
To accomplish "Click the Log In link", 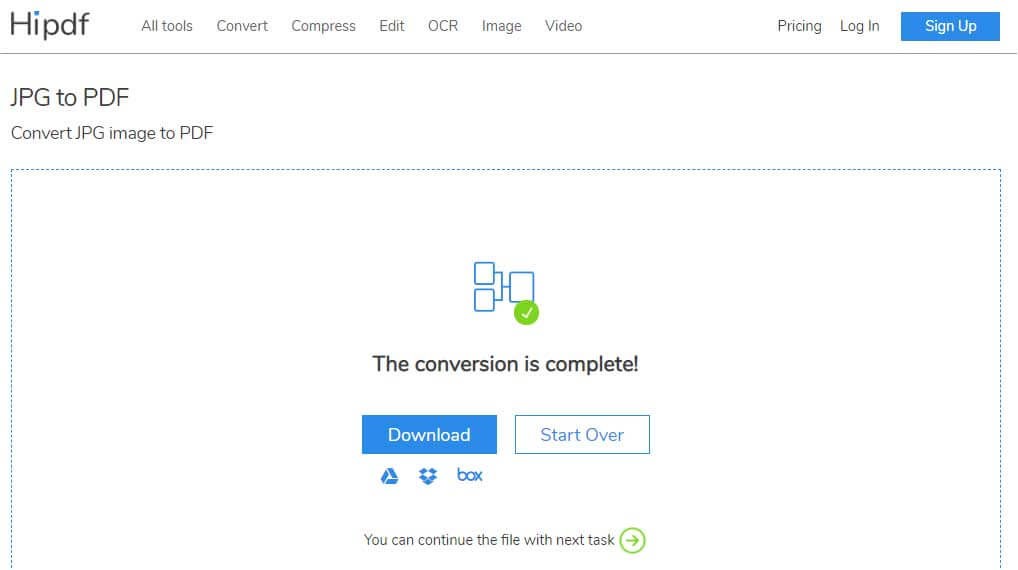I will click(860, 26).
